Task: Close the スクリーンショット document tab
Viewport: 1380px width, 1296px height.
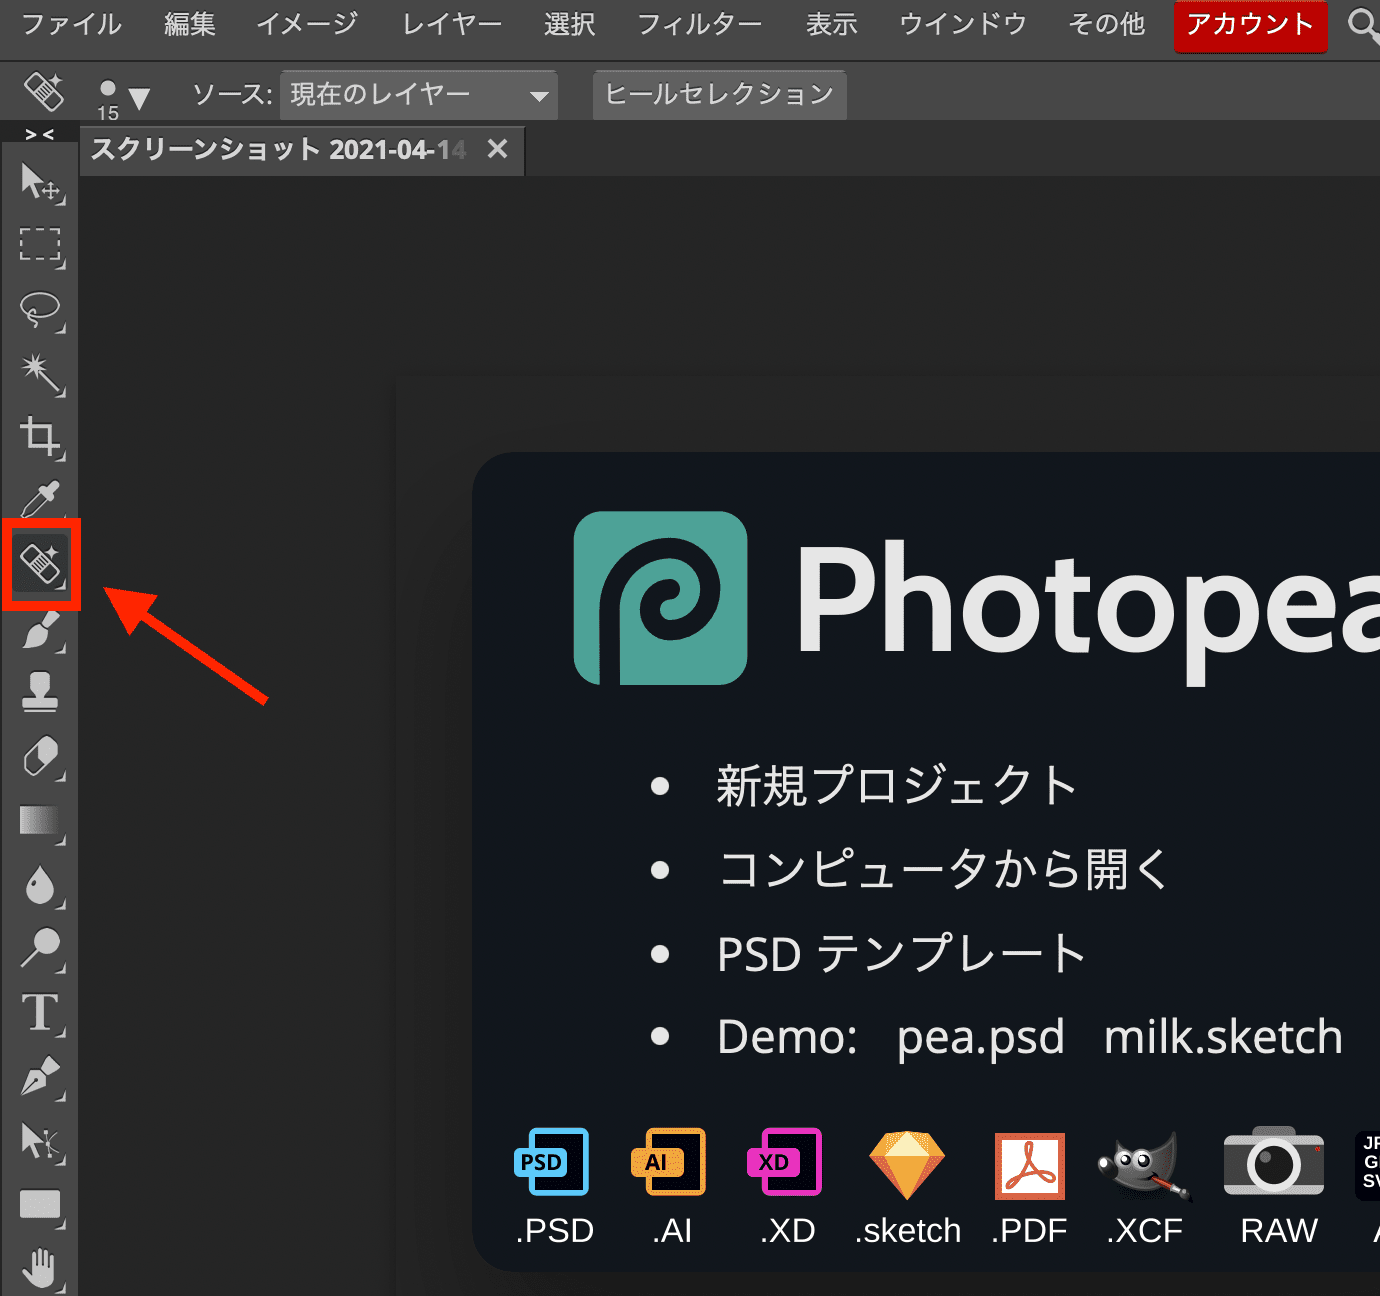Action: pyautogui.click(x=497, y=149)
